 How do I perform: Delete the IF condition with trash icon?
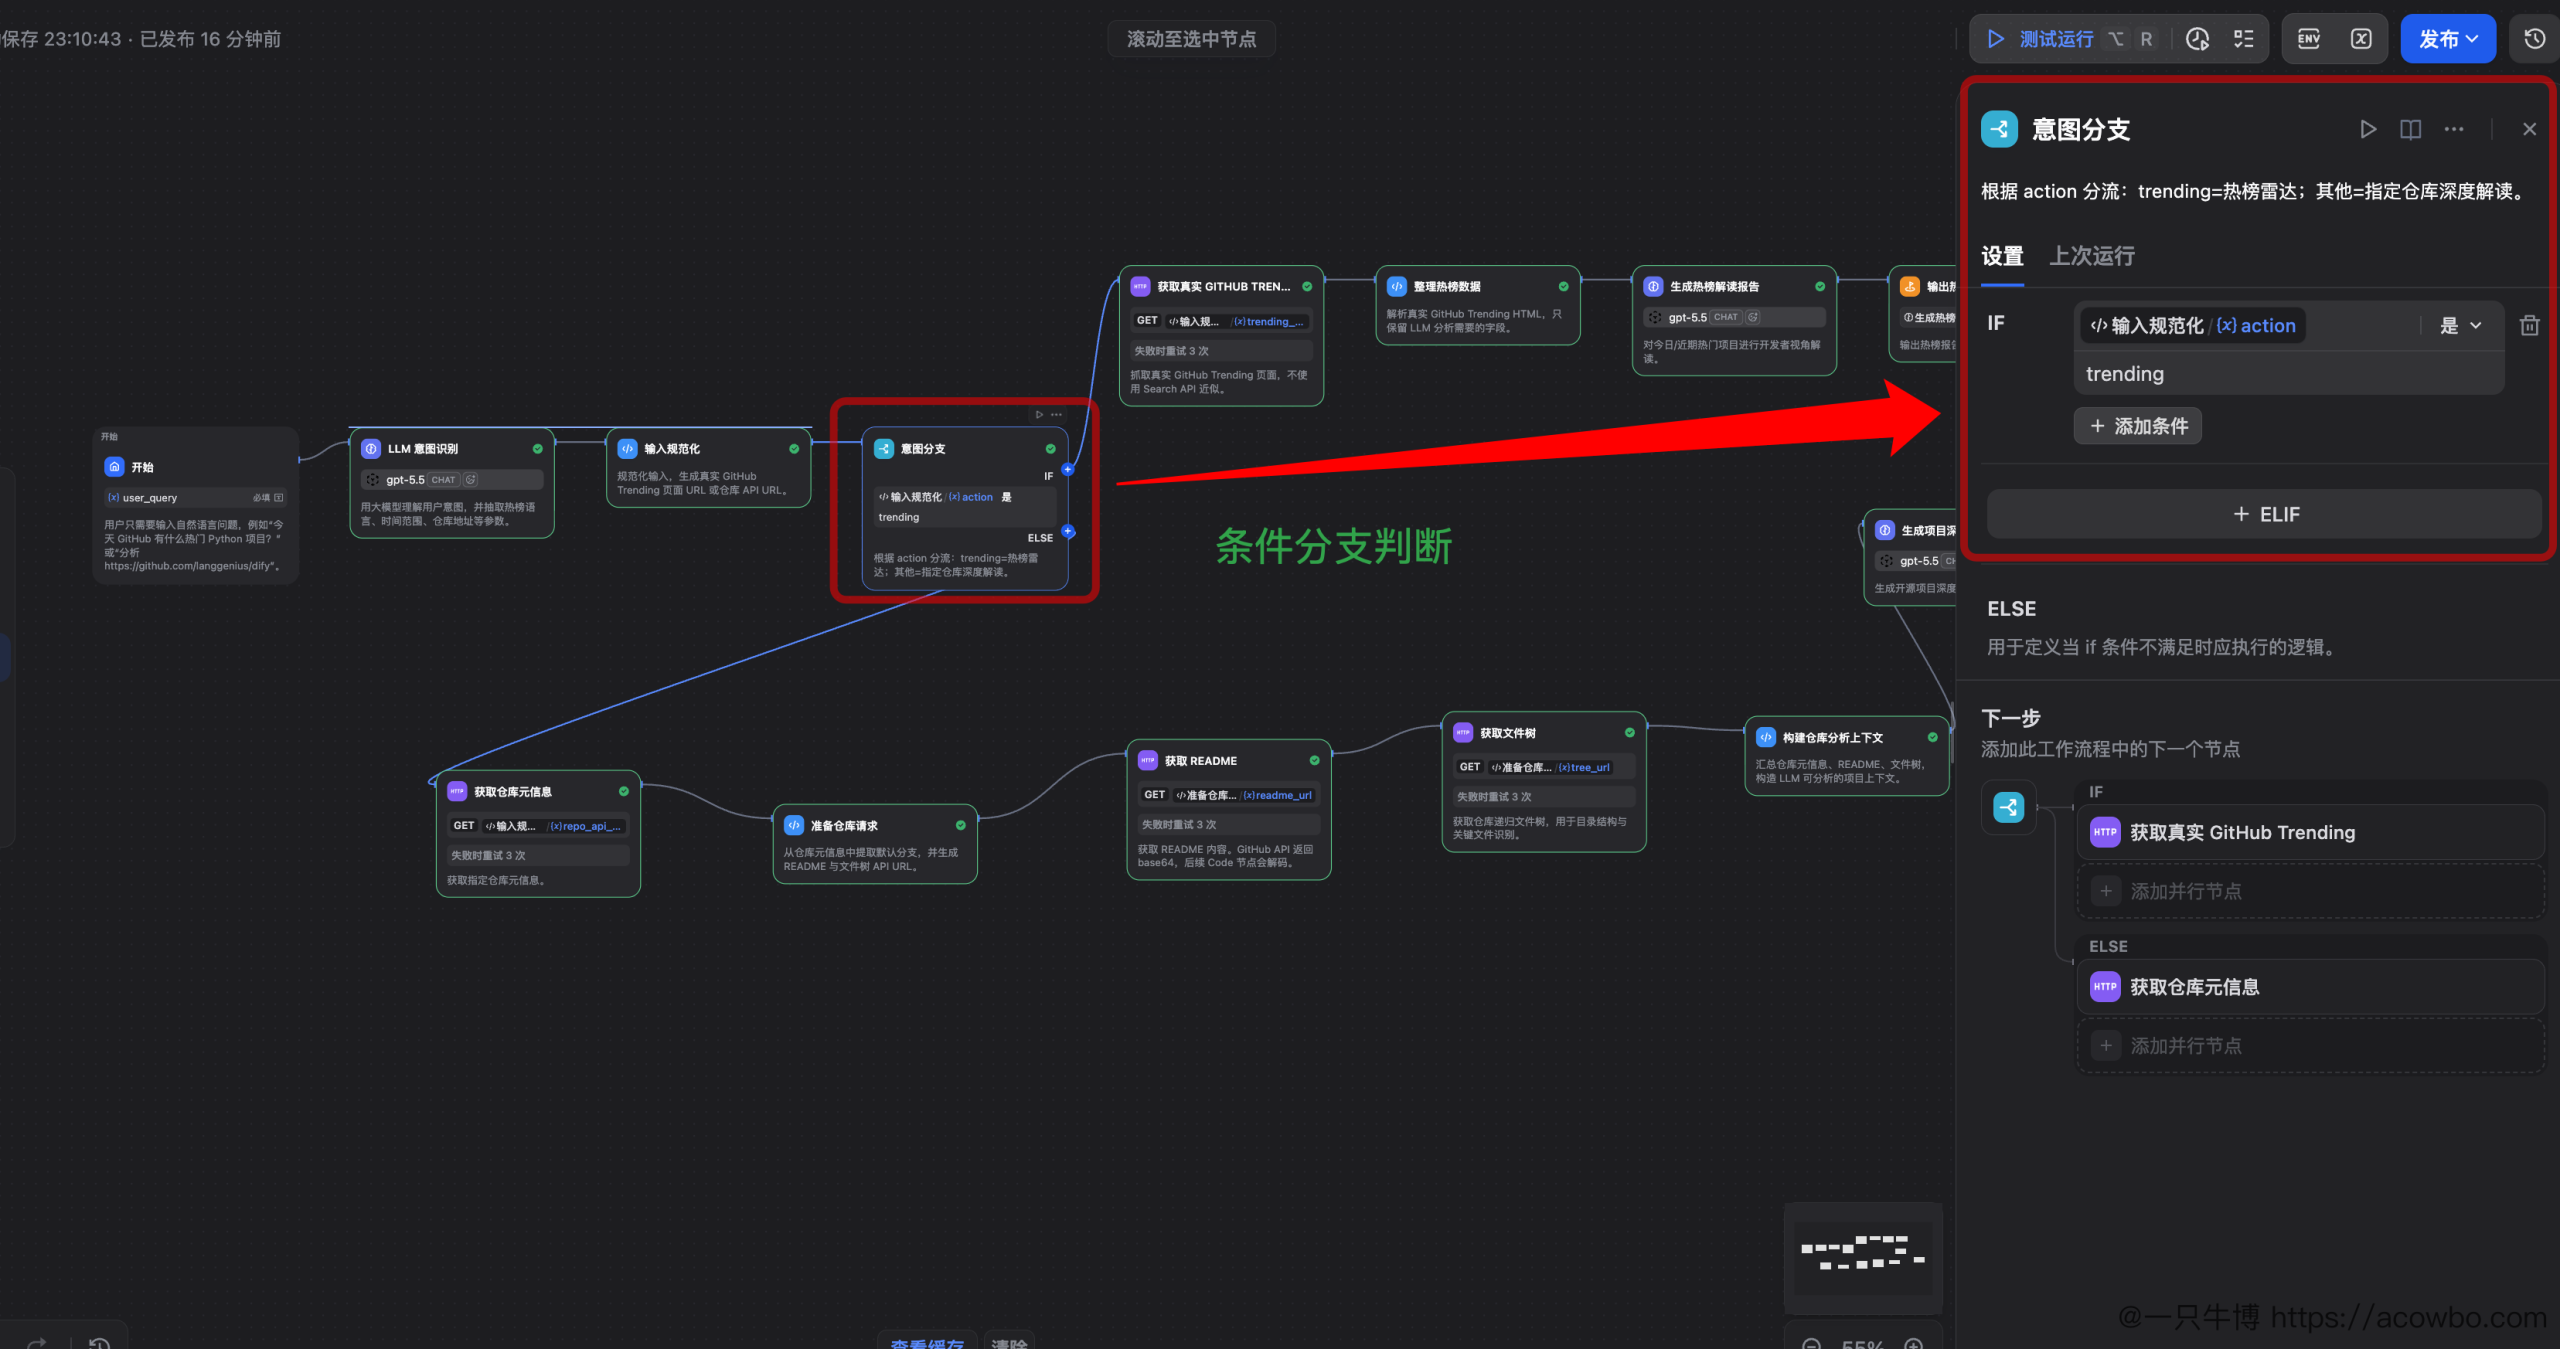pos(2530,325)
